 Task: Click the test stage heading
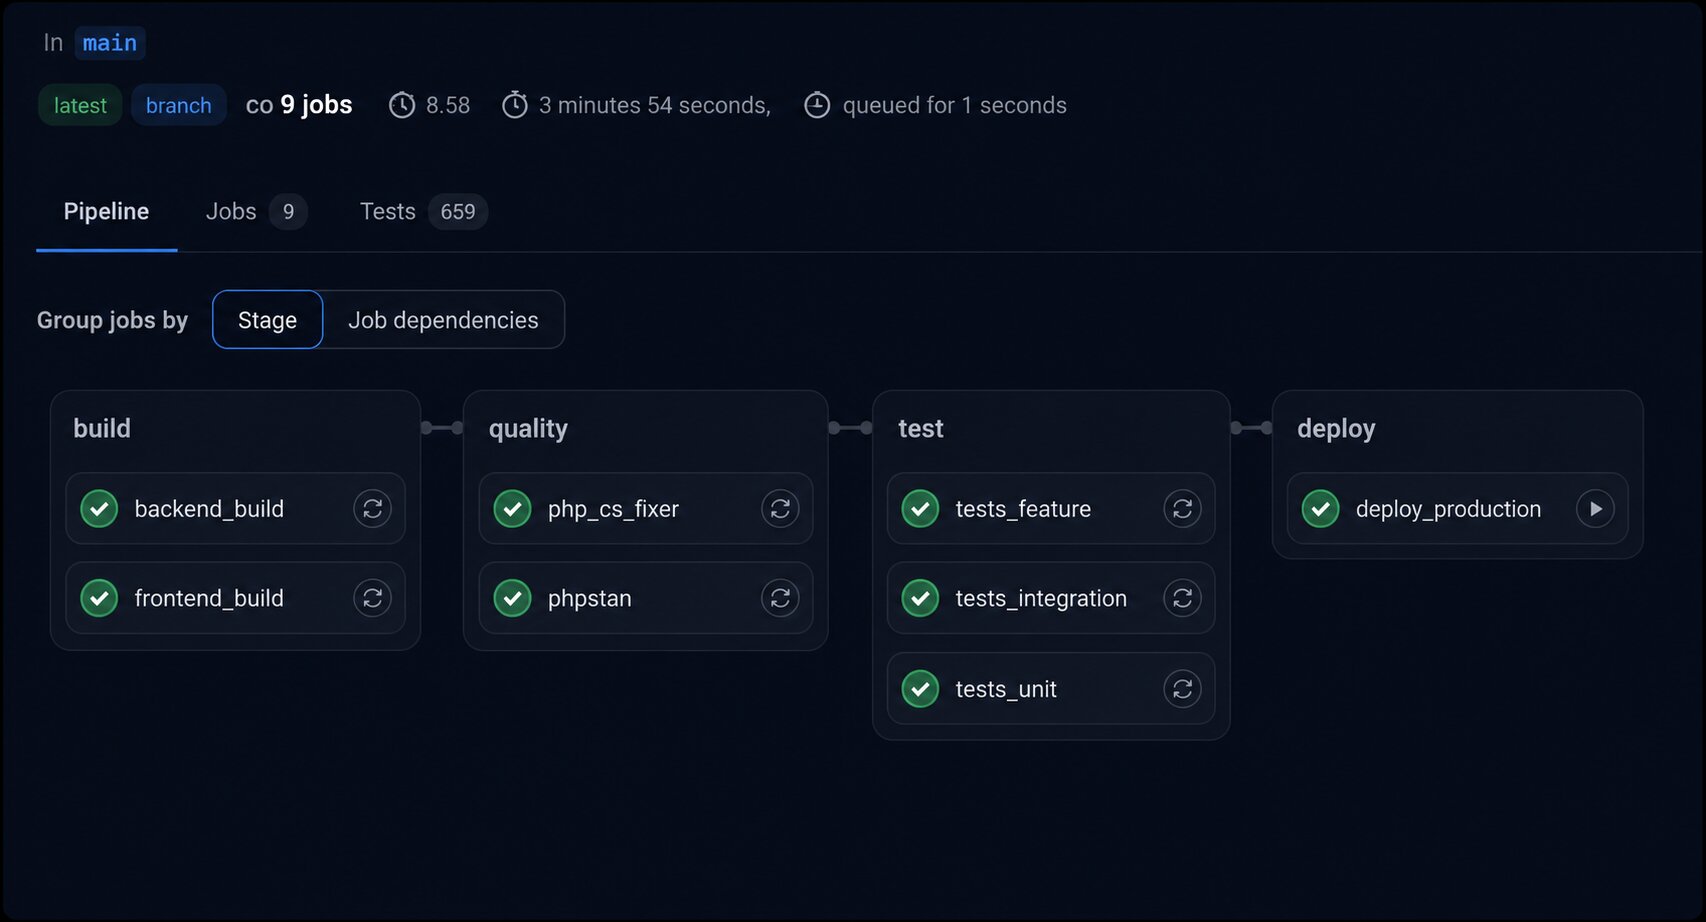pyautogui.click(x=921, y=428)
